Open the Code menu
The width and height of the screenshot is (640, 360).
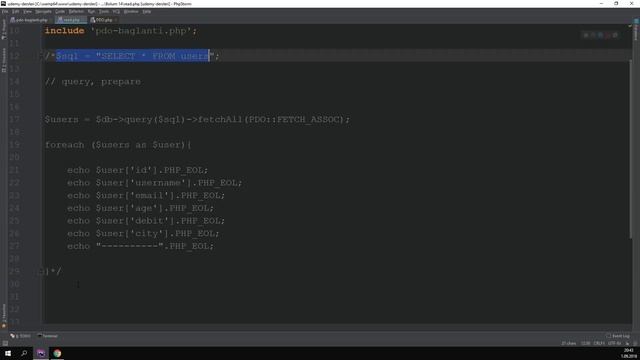coord(60,11)
